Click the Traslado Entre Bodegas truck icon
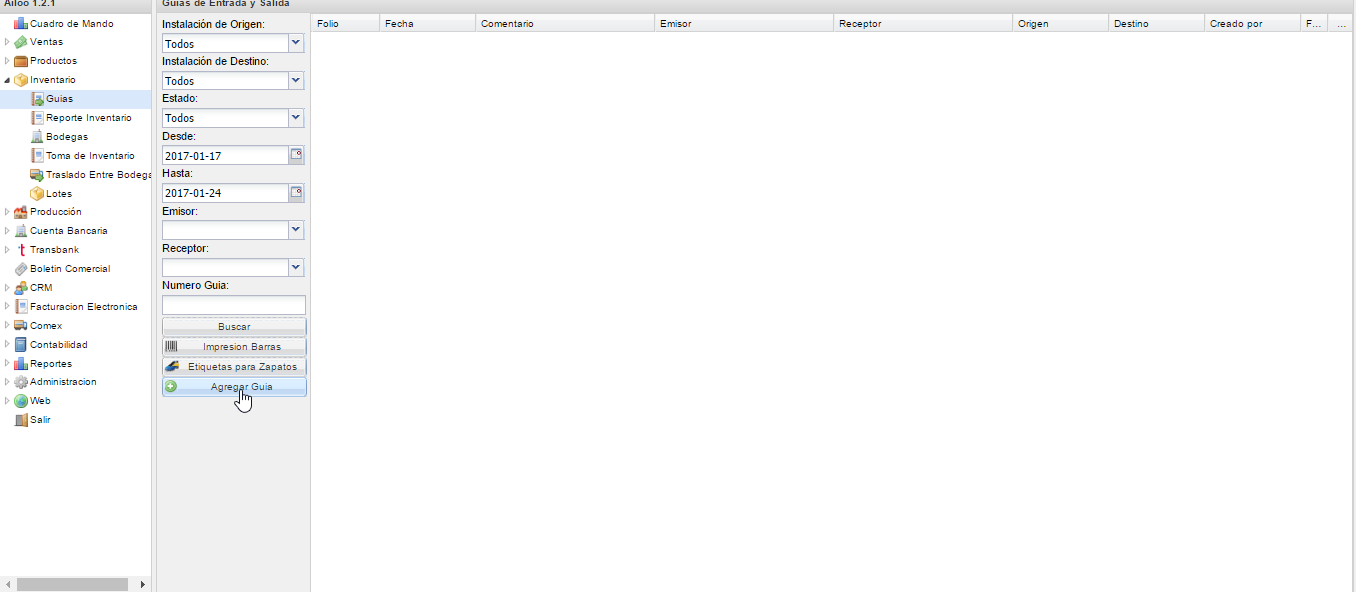Viewport: 1356px width, 592px height. (37, 175)
